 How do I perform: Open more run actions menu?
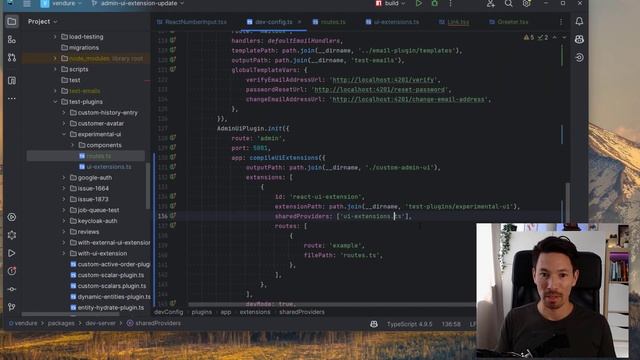(450, 3)
